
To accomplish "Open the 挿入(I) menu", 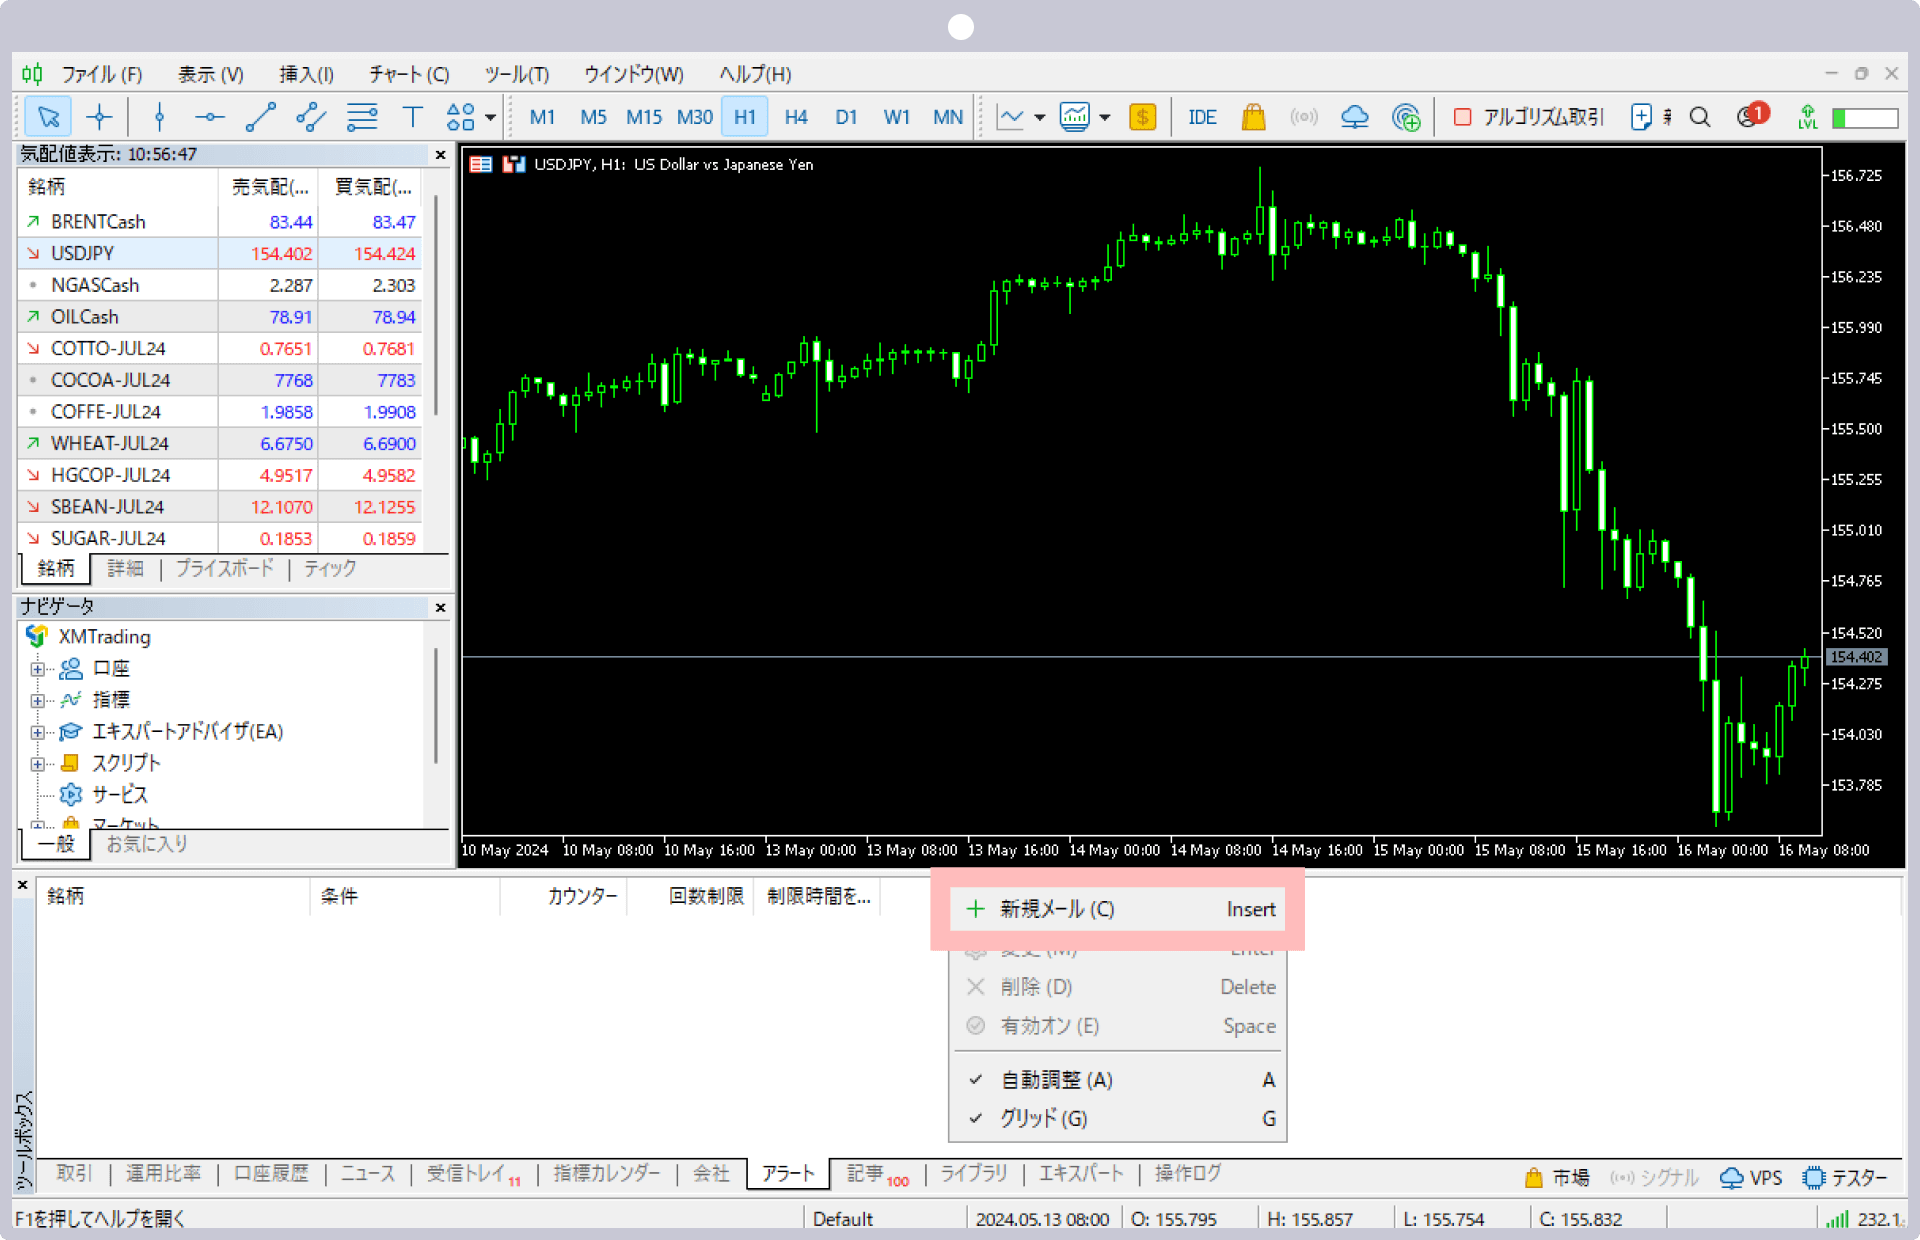I will 306,74.
